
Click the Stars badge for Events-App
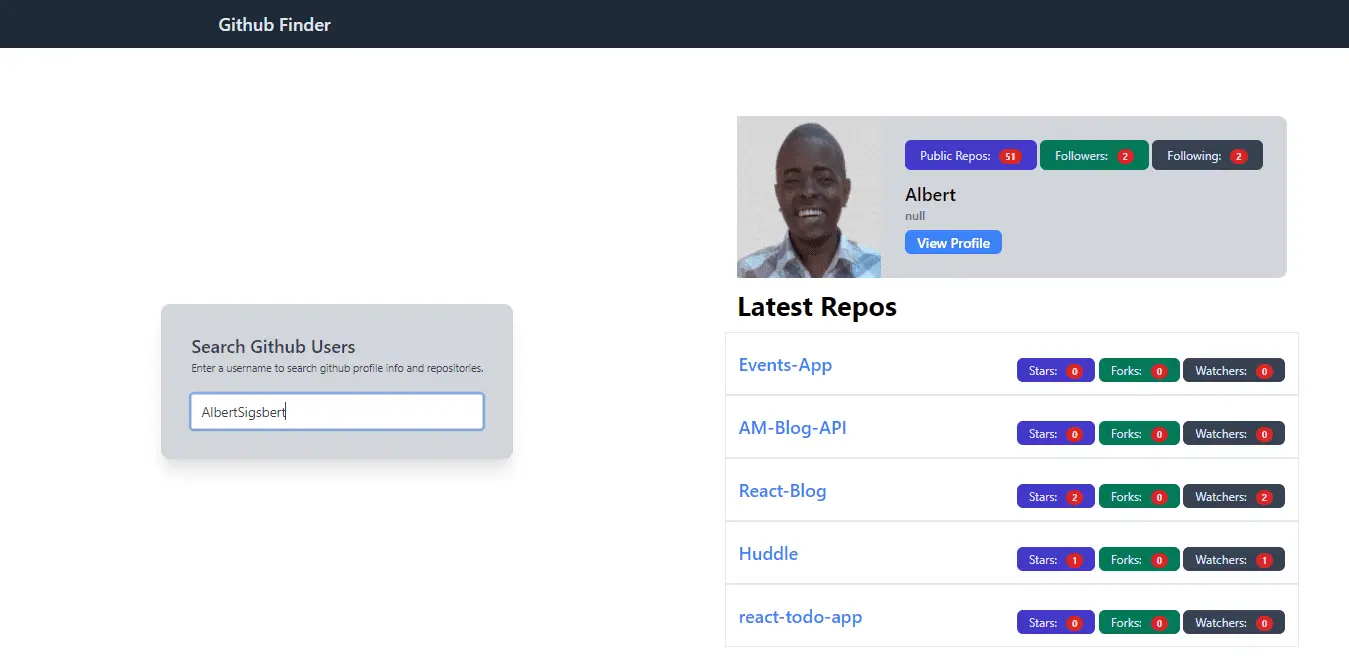pyautogui.click(x=1055, y=370)
